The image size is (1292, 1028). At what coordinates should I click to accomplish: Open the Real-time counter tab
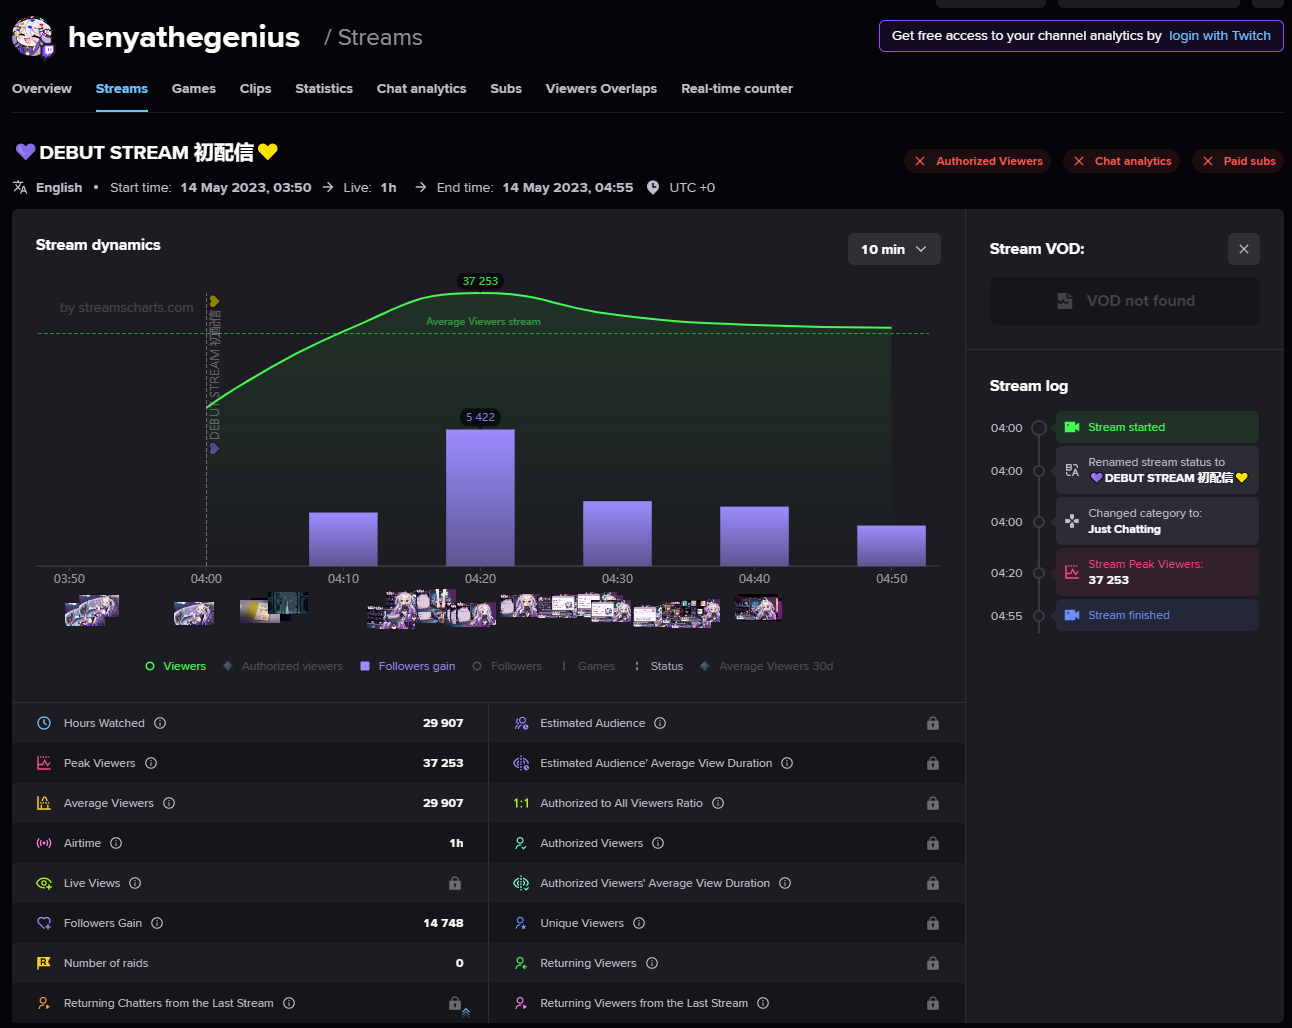[x=737, y=89]
